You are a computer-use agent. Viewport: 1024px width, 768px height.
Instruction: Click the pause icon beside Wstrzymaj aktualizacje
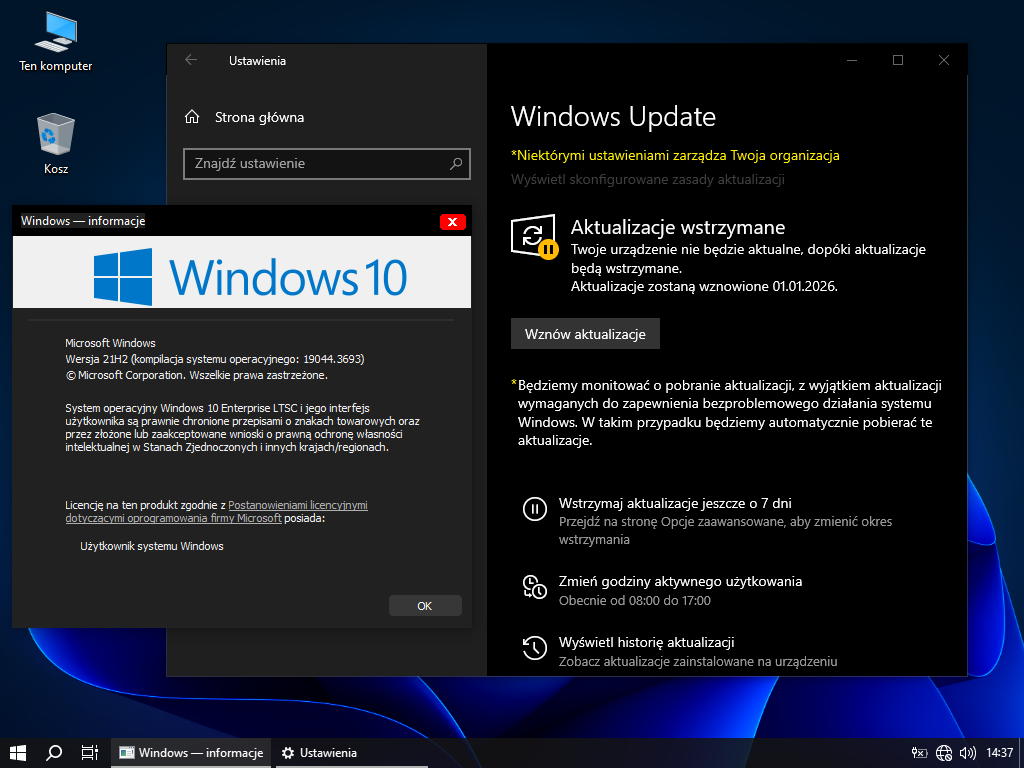pos(535,509)
